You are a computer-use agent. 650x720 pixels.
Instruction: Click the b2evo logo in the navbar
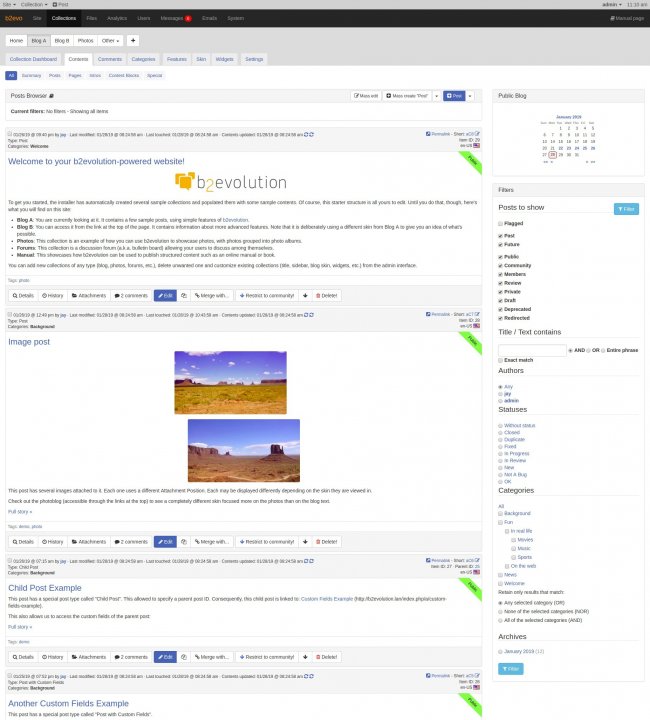(14, 18)
